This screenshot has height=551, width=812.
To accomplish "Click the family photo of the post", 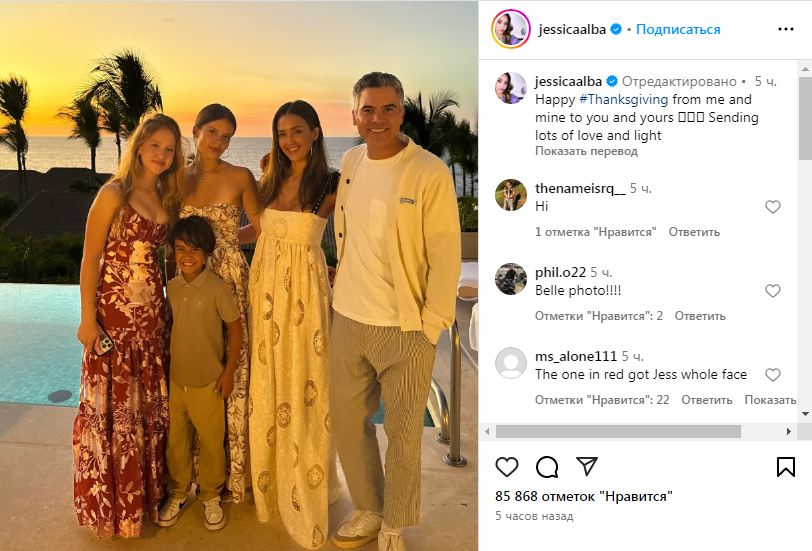I will (239, 275).
